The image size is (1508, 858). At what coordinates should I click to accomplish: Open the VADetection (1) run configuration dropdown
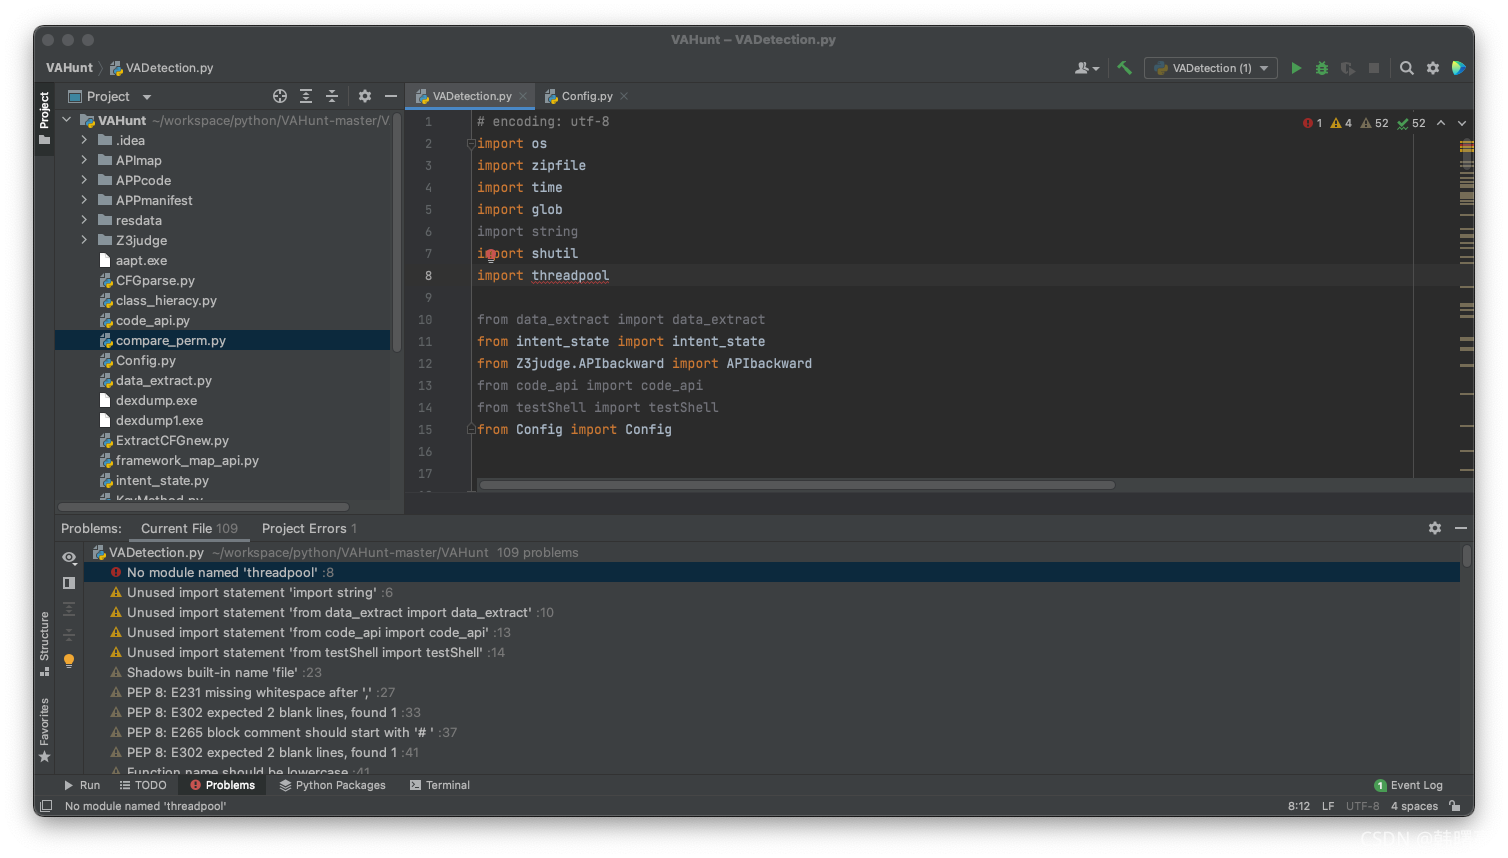point(1211,68)
